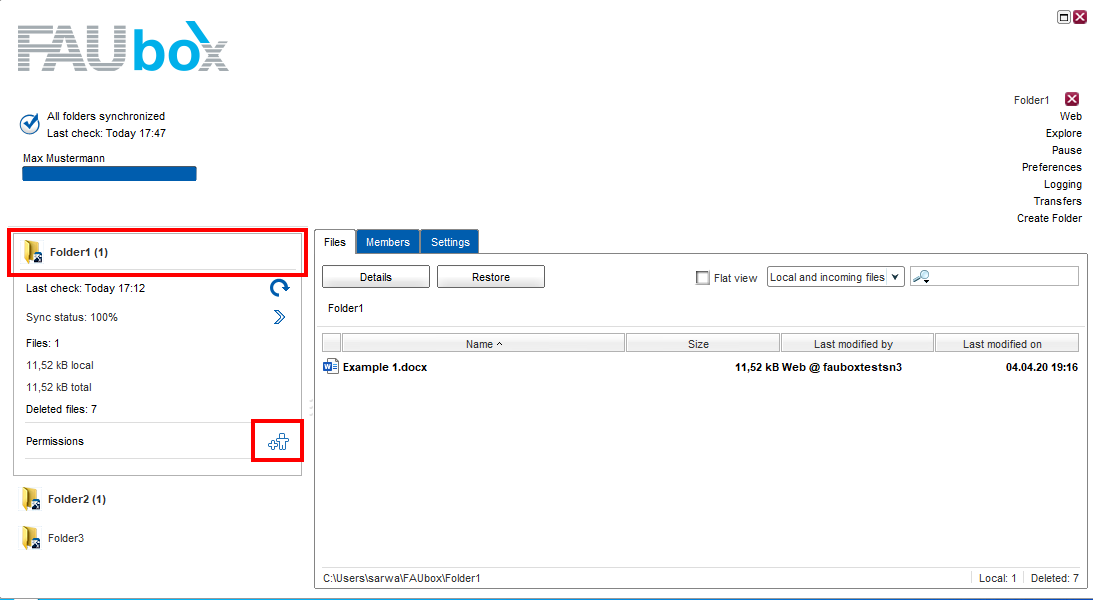Viewport: 1093px width, 600px height.
Task: Click the Details button
Action: point(376,277)
